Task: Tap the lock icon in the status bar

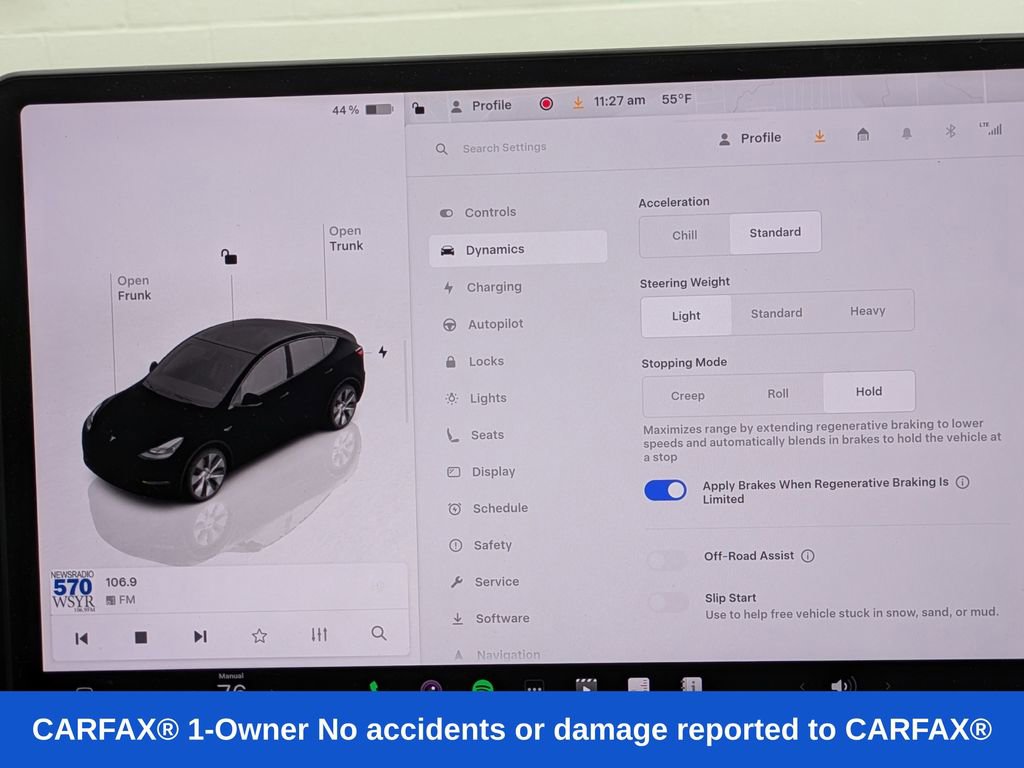Action: point(419,108)
